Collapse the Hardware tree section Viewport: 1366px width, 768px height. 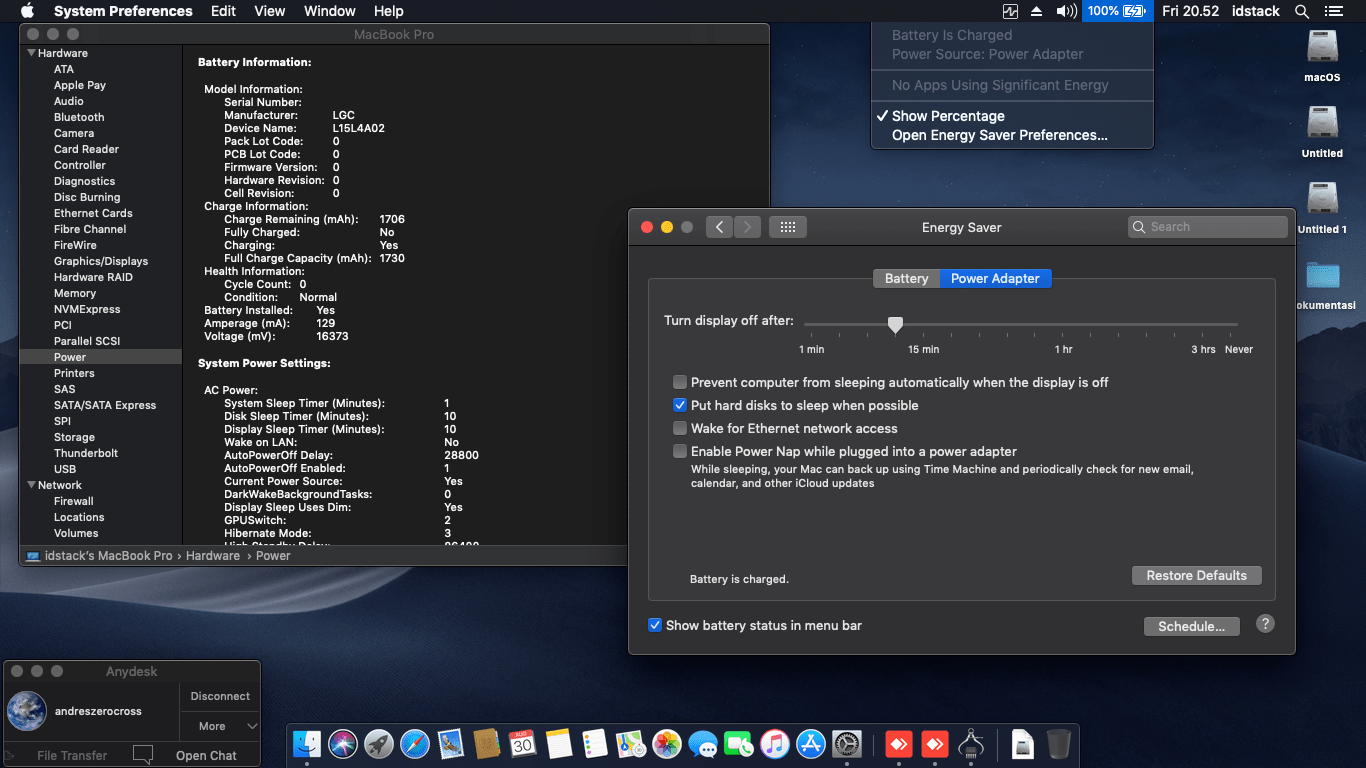(31, 53)
